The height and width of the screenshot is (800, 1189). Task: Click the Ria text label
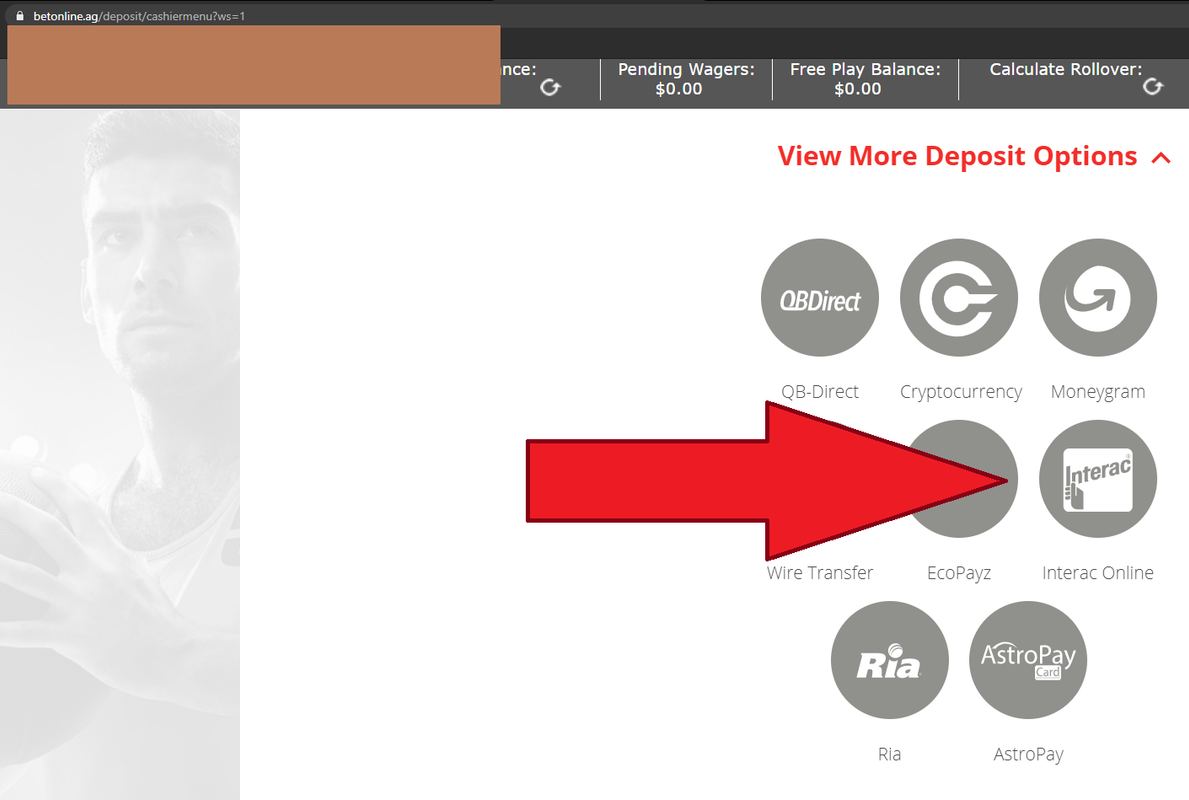pos(889,754)
